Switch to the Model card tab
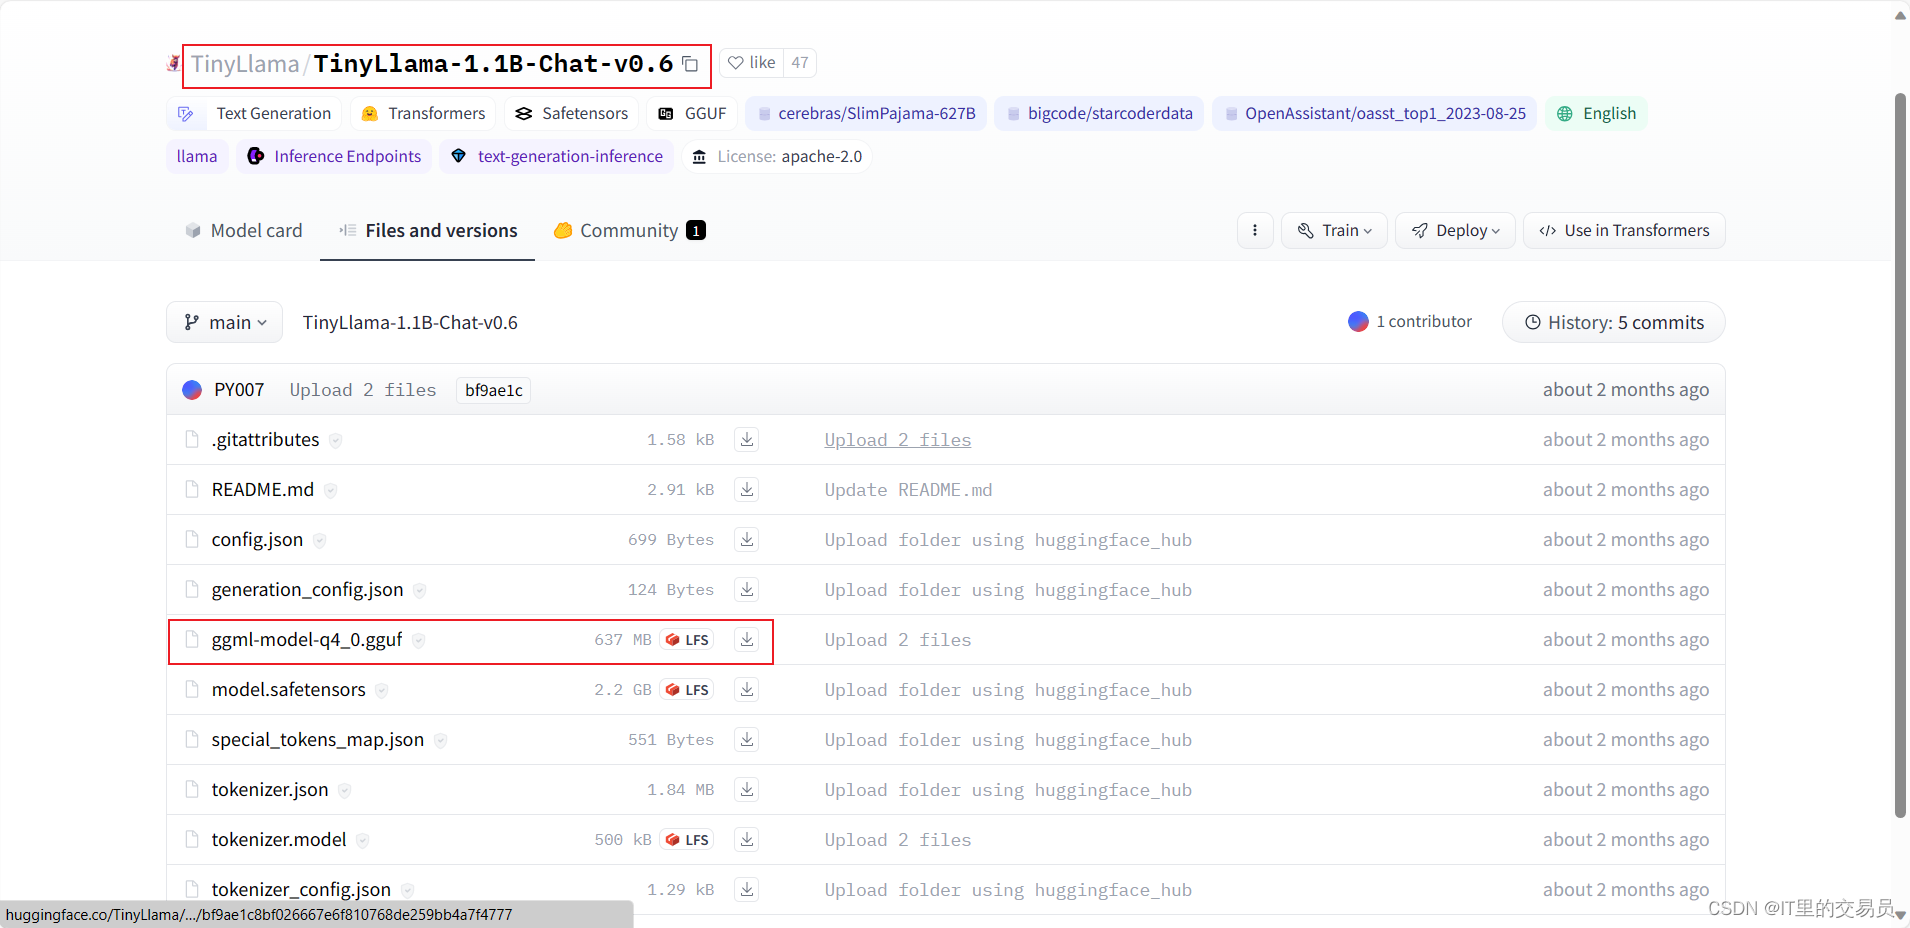This screenshot has width=1910, height=928. [244, 230]
